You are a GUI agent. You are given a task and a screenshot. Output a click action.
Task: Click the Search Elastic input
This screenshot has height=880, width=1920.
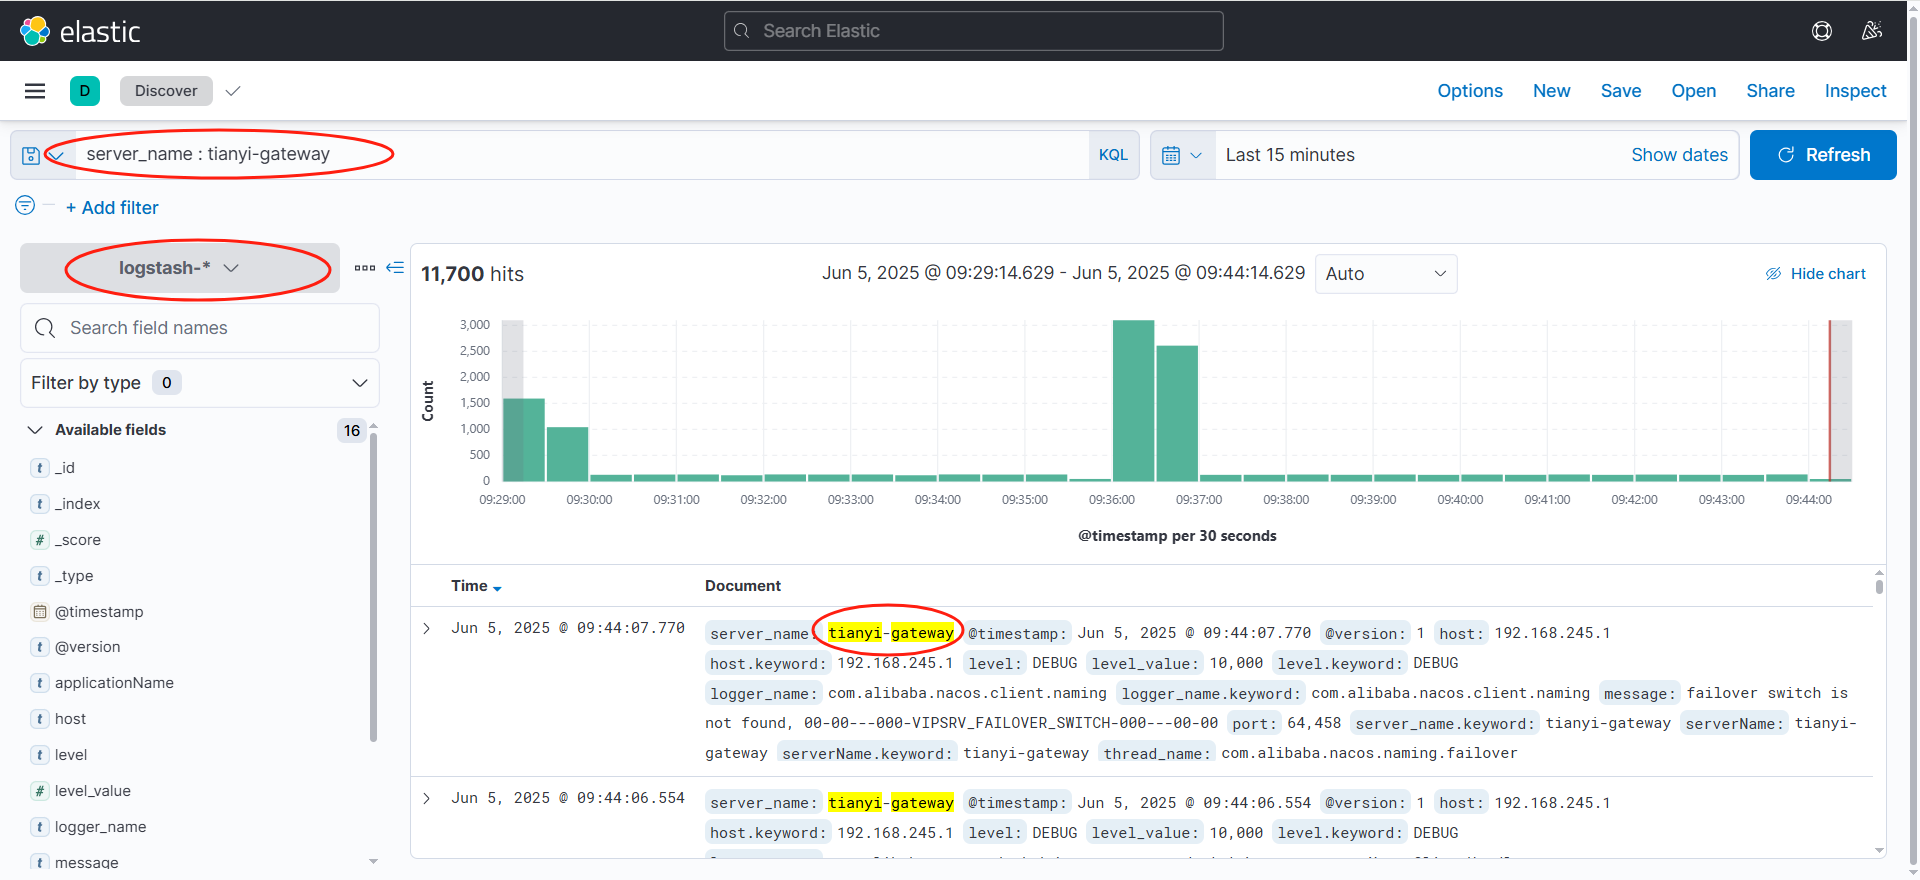pos(974,31)
